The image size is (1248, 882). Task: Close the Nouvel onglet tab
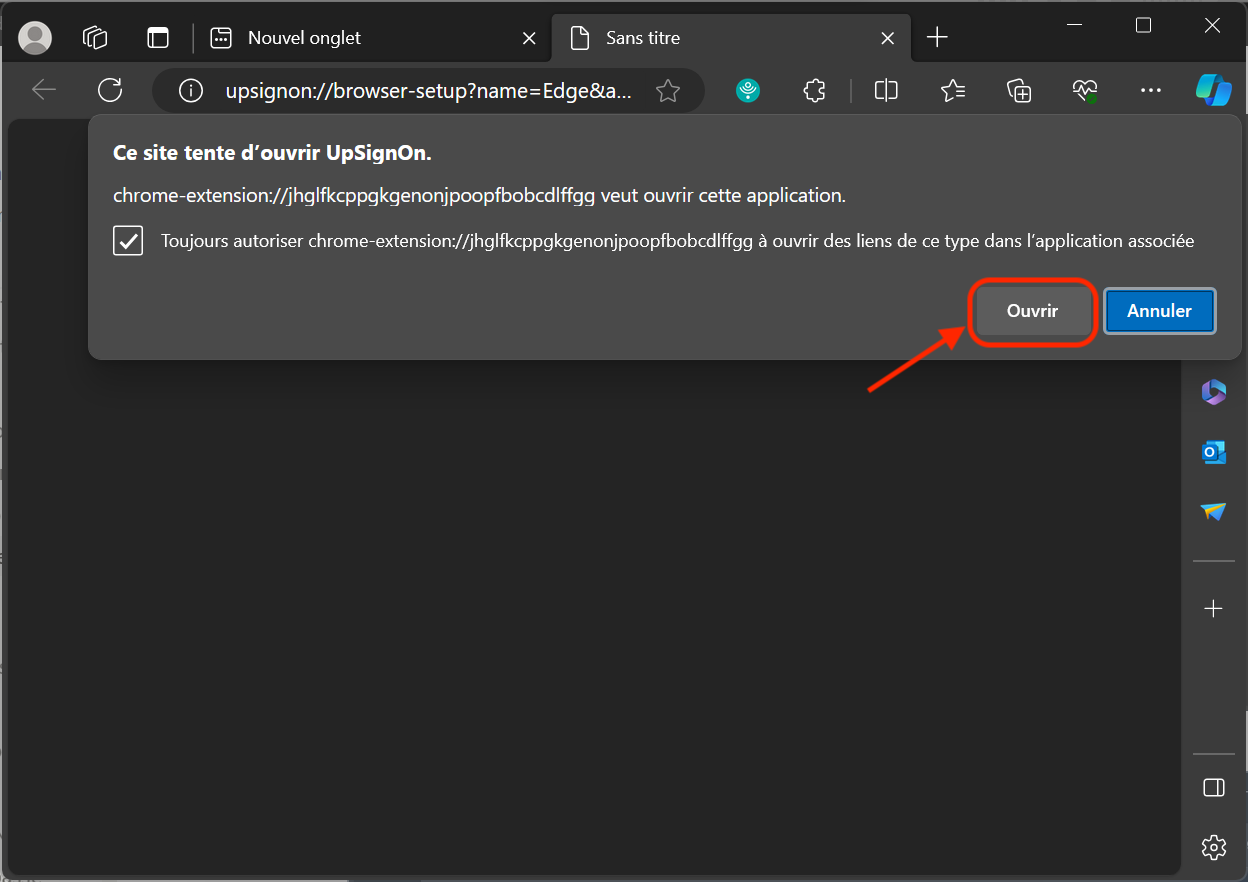pos(529,38)
